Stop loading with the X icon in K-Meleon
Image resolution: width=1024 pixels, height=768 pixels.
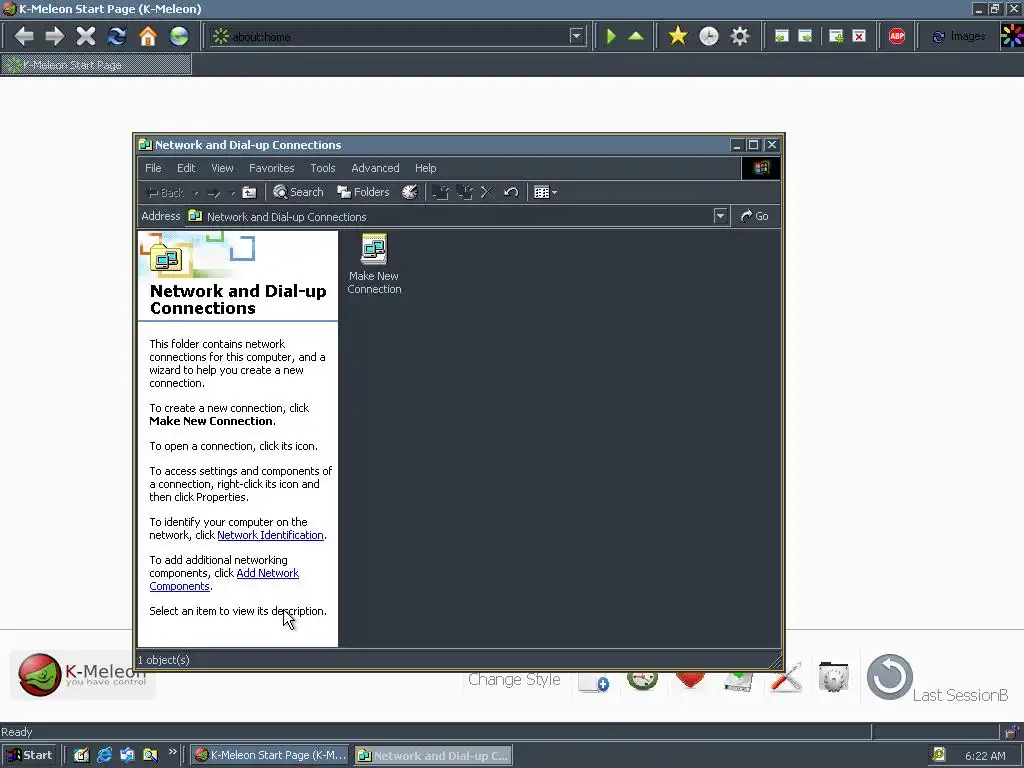[x=86, y=36]
